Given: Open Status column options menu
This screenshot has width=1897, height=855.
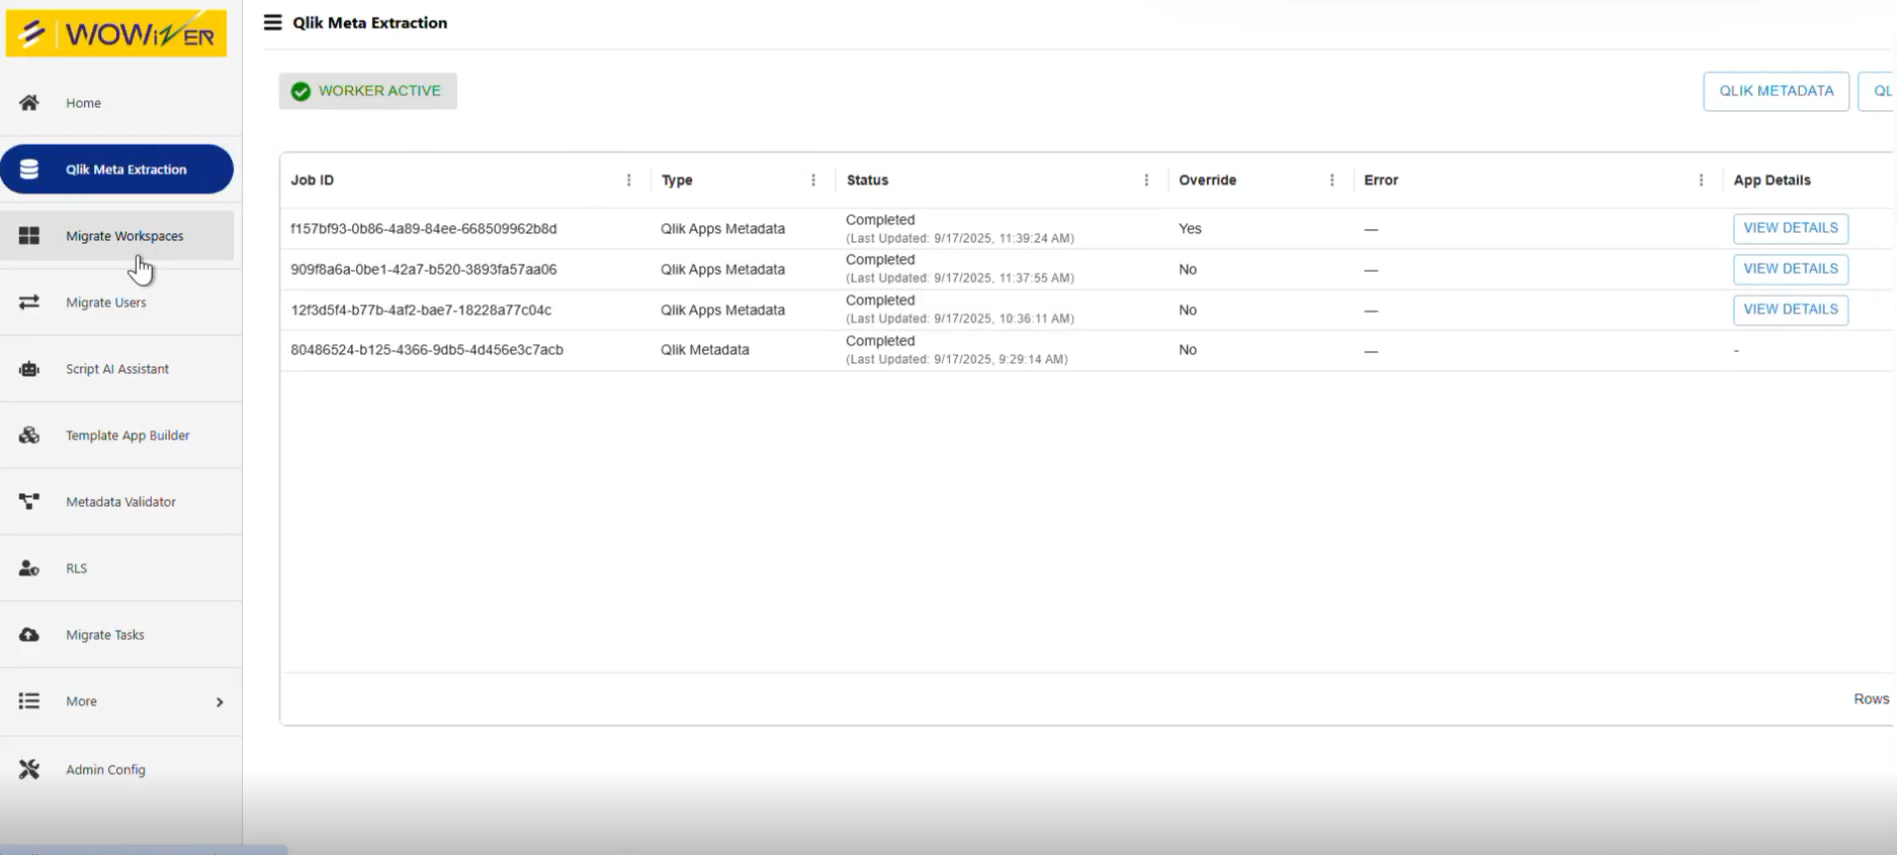Looking at the screenshot, I should pyautogui.click(x=1146, y=180).
